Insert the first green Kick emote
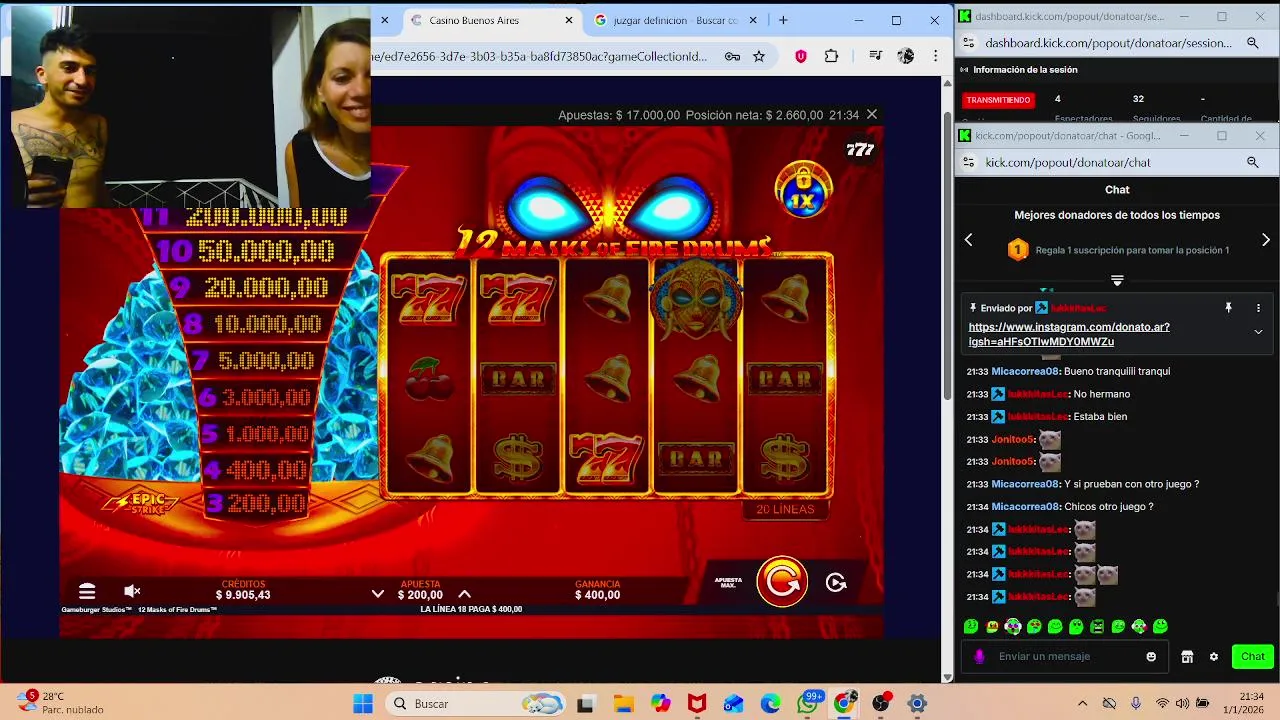Viewport: 1280px width, 720px height. point(970,627)
